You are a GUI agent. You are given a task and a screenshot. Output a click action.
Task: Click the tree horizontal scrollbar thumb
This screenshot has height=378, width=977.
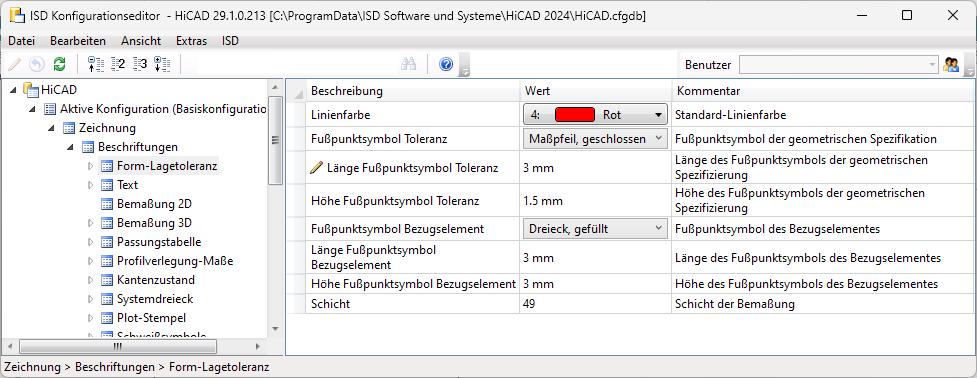118,346
